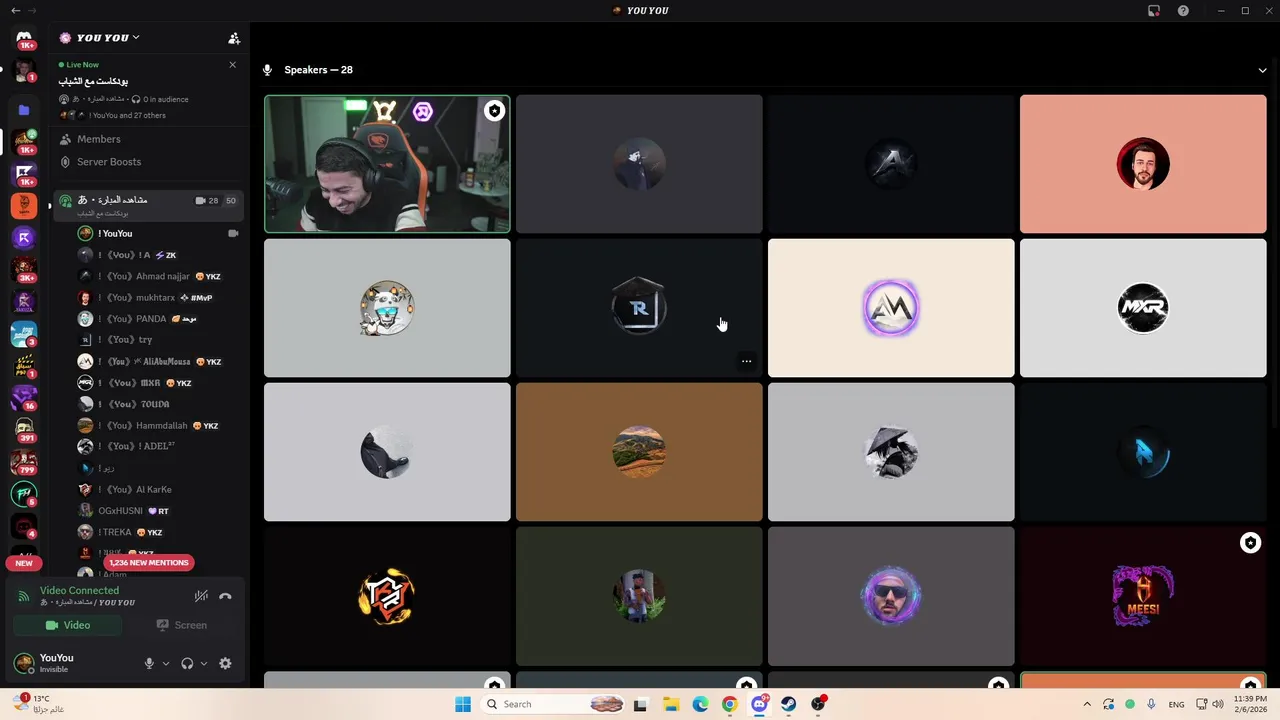This screenshot has width=1280, height=720.
Task: Open server with 799 notification badge
Action: click(x=24, y=462)
